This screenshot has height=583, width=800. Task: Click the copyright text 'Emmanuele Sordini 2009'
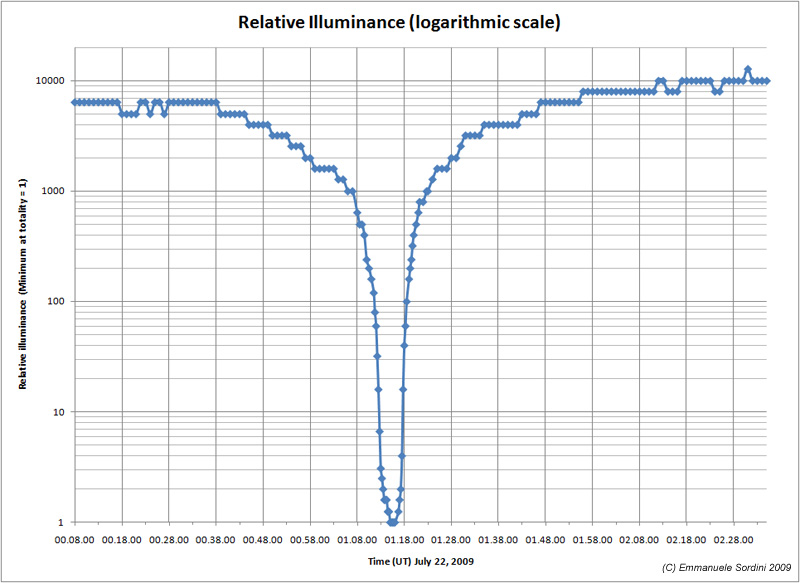coord(735,568)
